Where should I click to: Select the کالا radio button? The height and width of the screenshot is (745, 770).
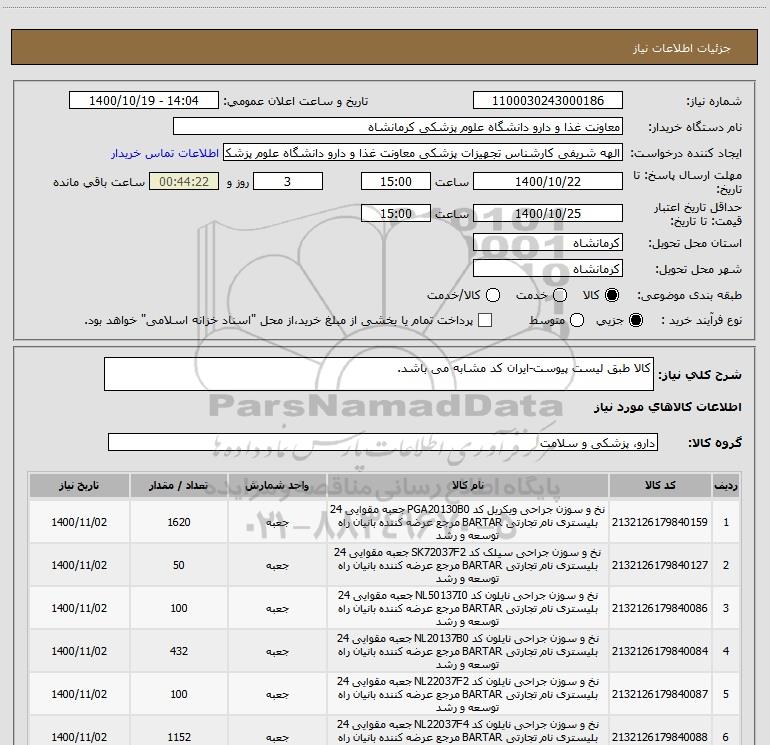click(x=612, y=295)
